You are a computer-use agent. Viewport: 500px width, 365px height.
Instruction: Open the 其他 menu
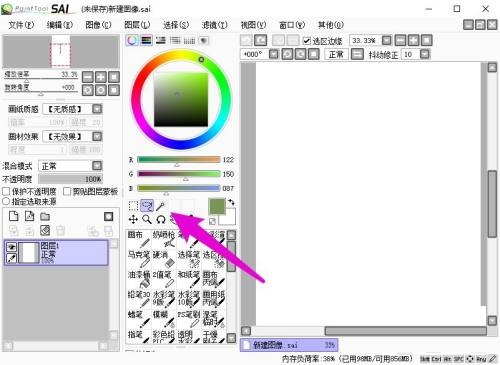click(331, 25)
